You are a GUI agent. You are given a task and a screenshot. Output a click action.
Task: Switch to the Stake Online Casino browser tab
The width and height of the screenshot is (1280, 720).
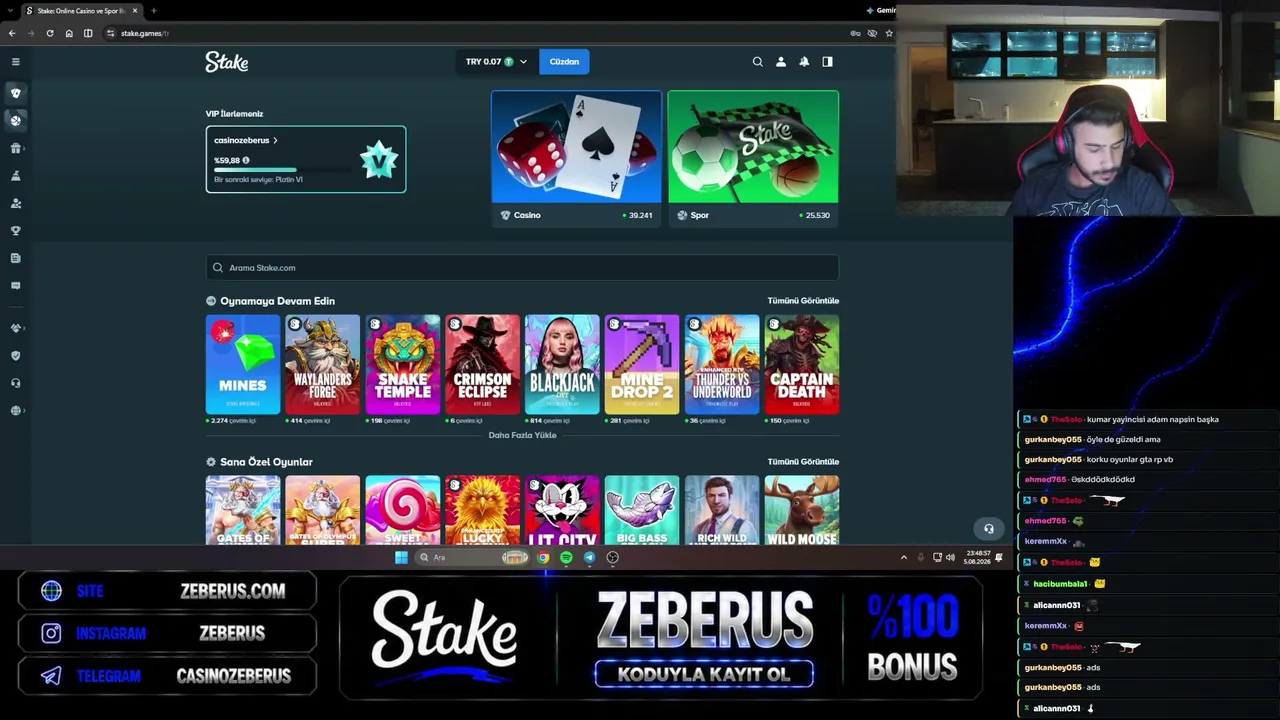[x=82, y=11]
